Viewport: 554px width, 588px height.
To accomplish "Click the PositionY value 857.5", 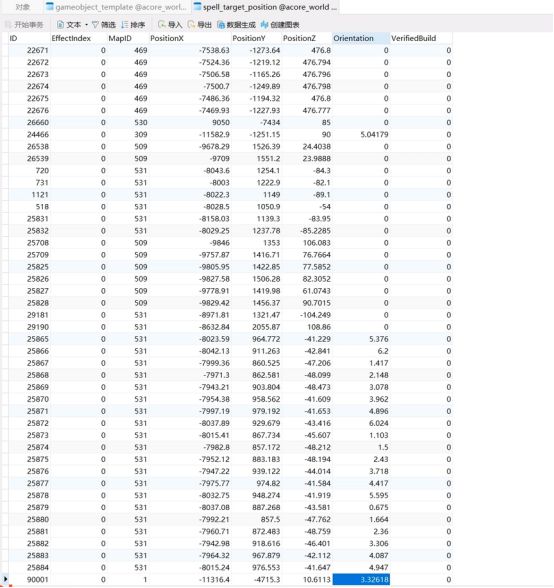I will 269,519.
